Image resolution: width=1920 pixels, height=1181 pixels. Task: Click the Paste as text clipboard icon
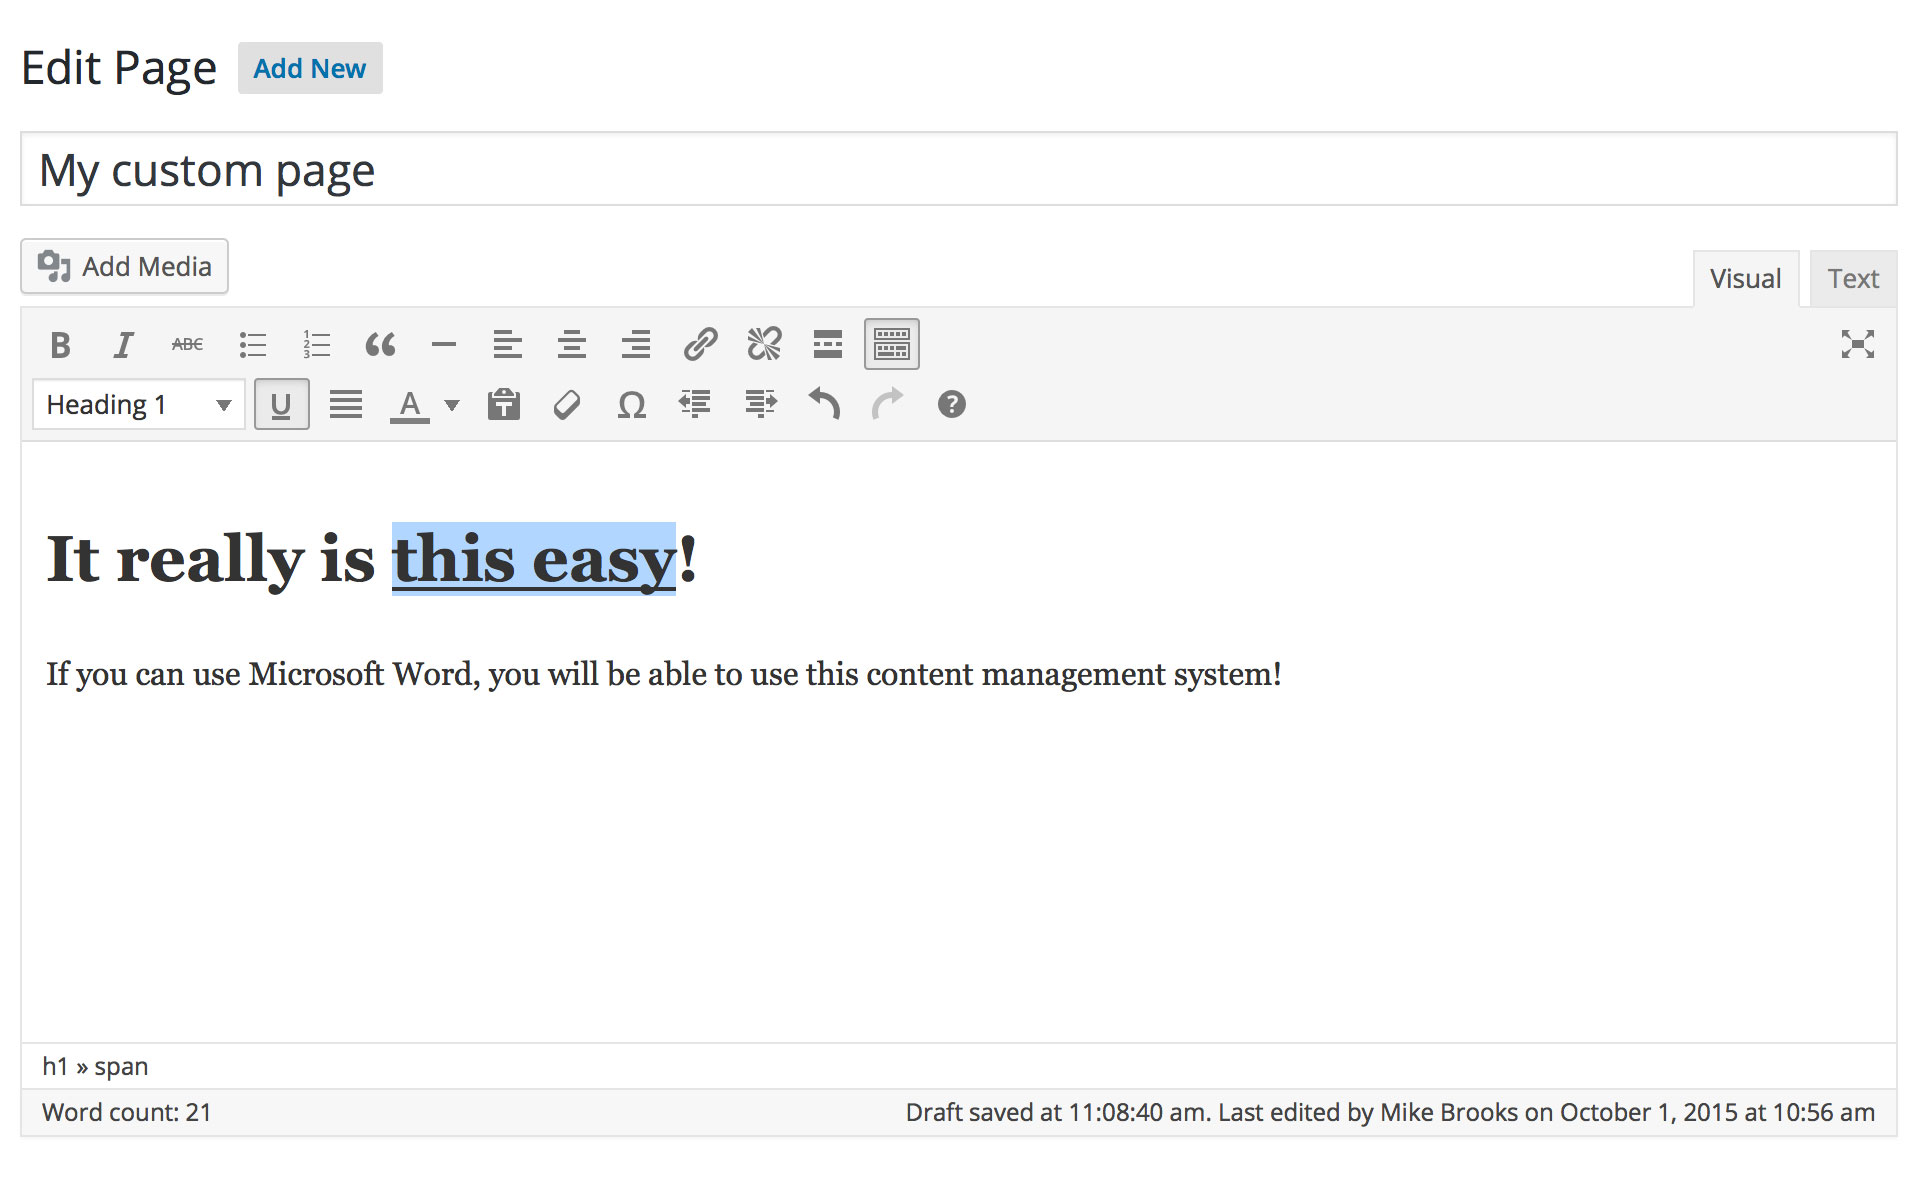[504, 405]
